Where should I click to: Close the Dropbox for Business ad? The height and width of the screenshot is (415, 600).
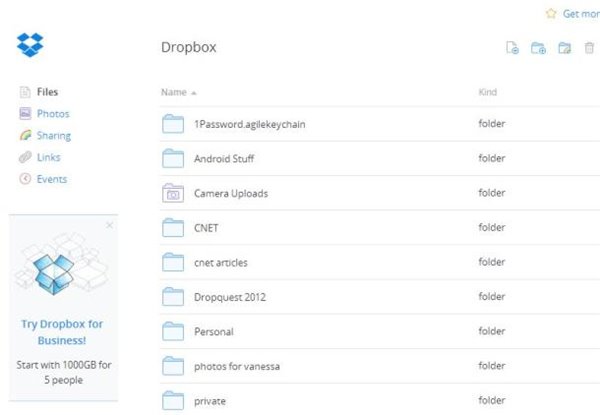tap(109, 226)
